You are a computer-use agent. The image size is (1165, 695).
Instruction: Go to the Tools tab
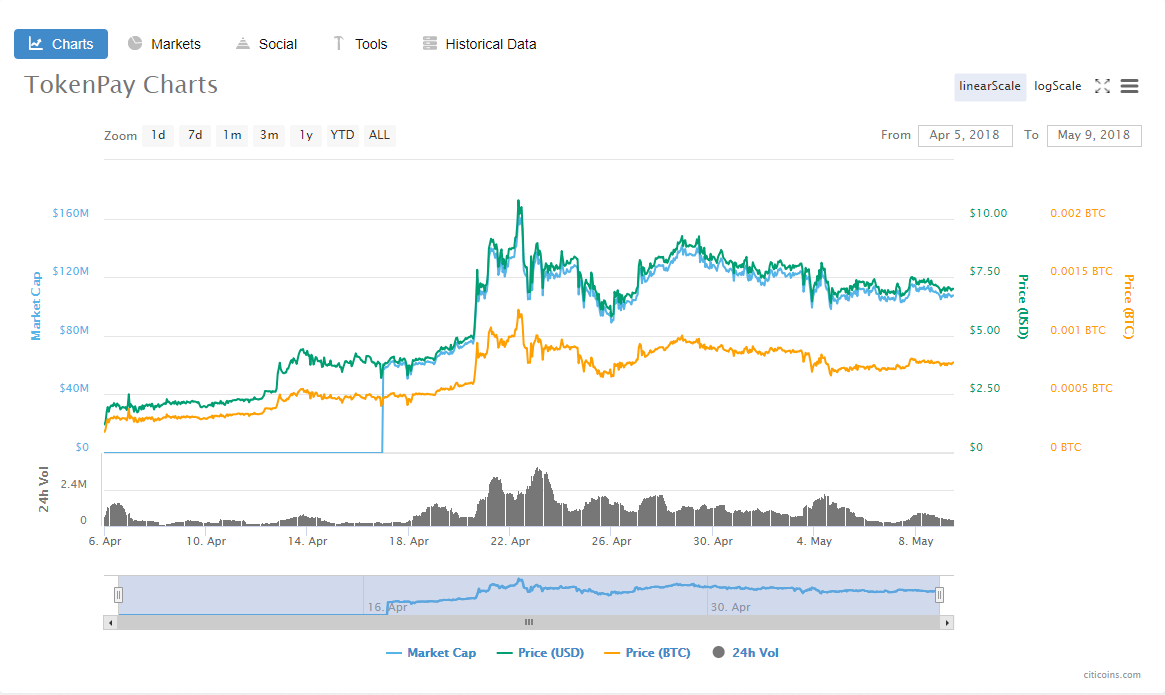360,44
